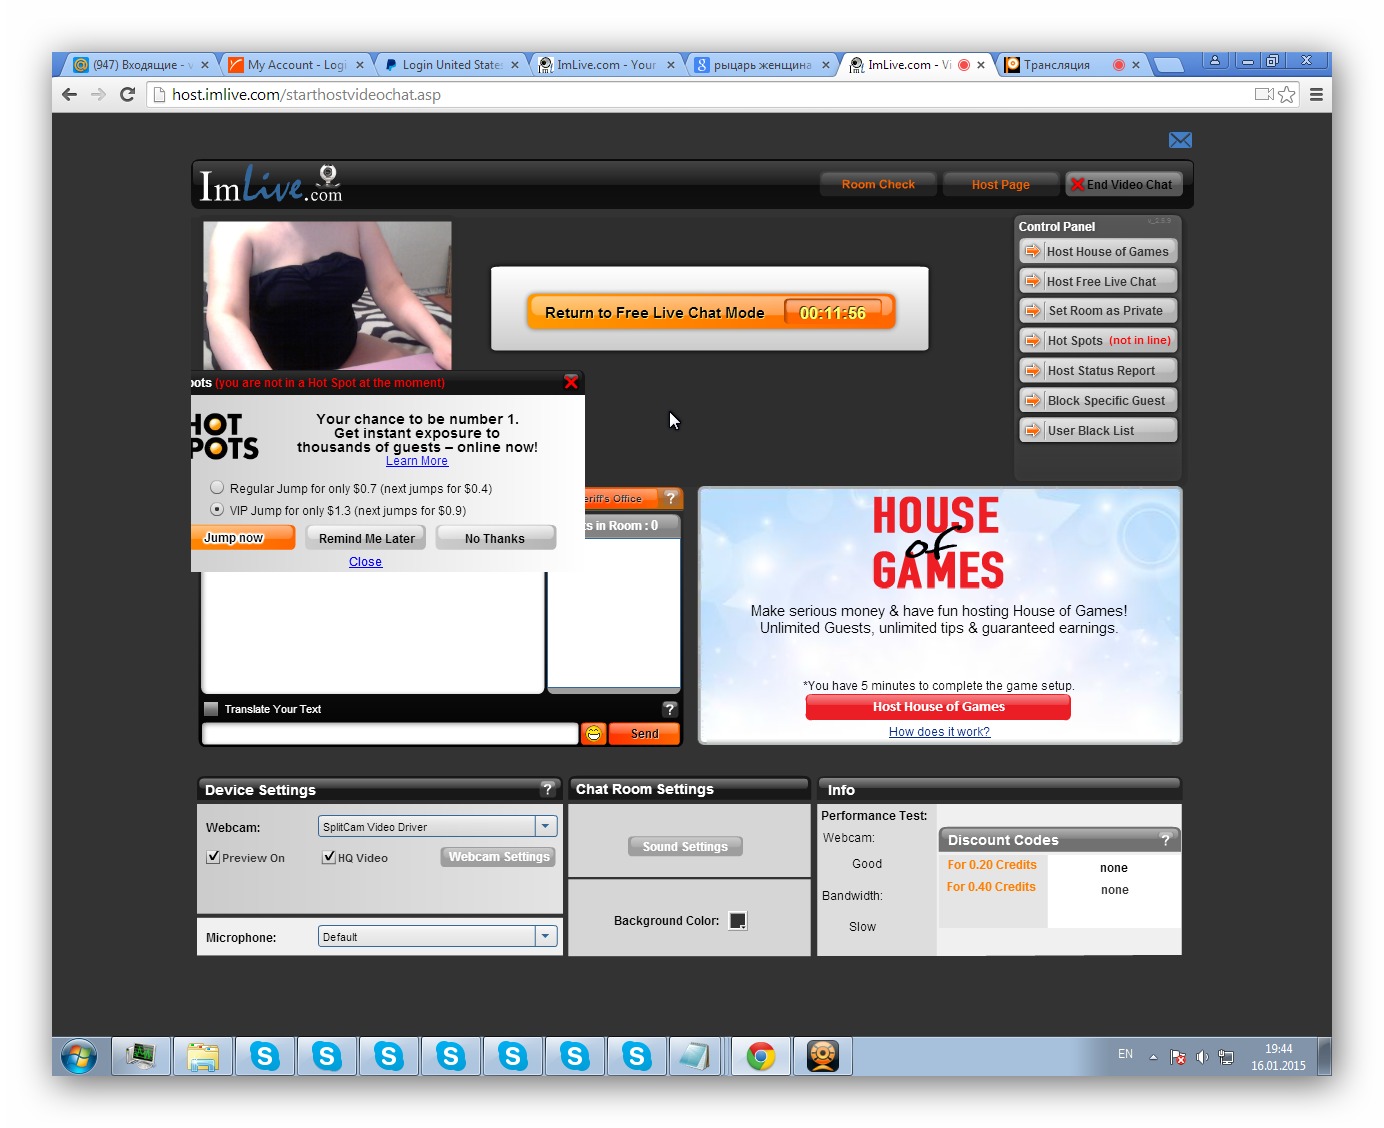Toggle HQ Video checkbox

(329, 857)
